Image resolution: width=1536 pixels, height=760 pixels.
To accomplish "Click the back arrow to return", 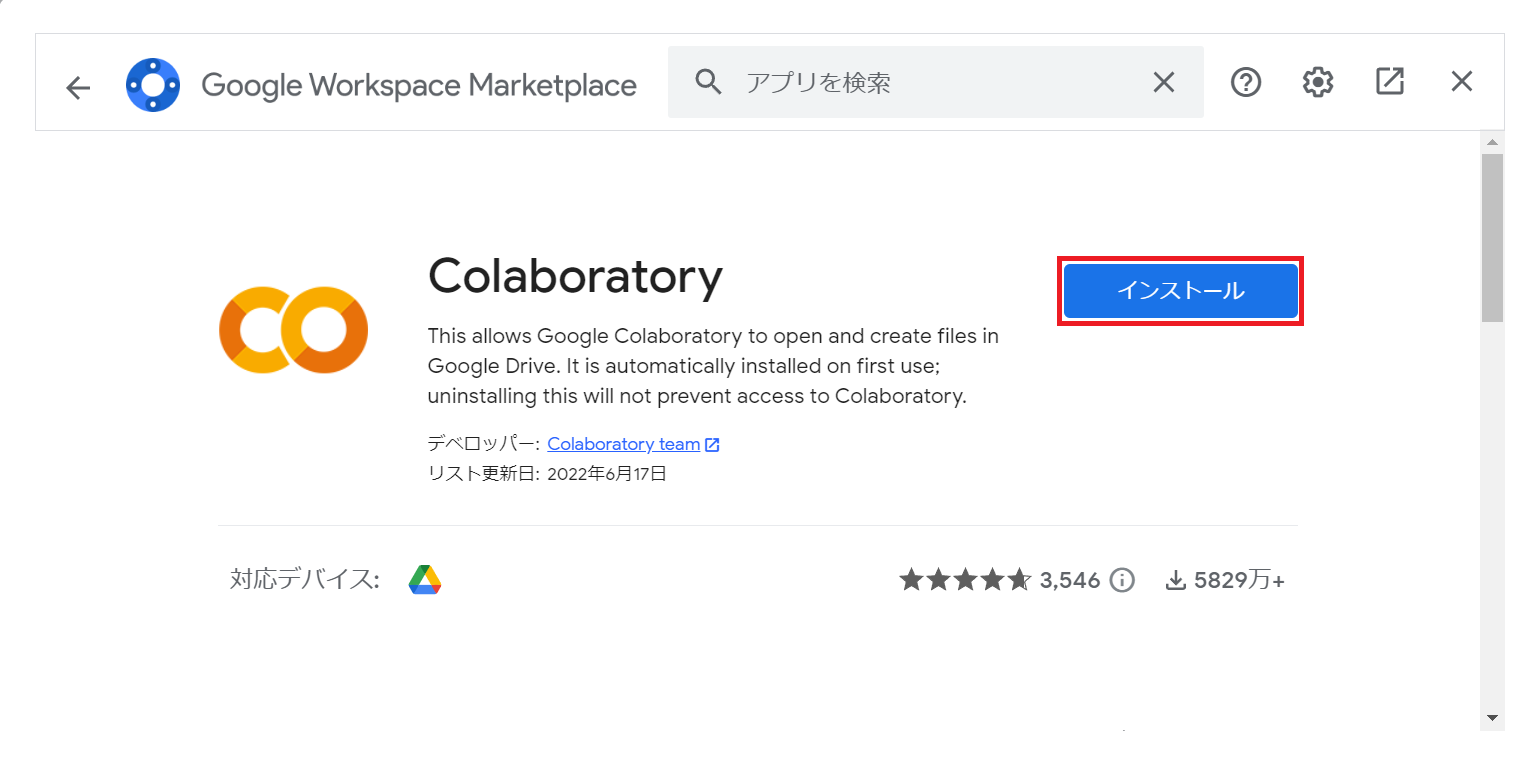I will tap(77, 87).
